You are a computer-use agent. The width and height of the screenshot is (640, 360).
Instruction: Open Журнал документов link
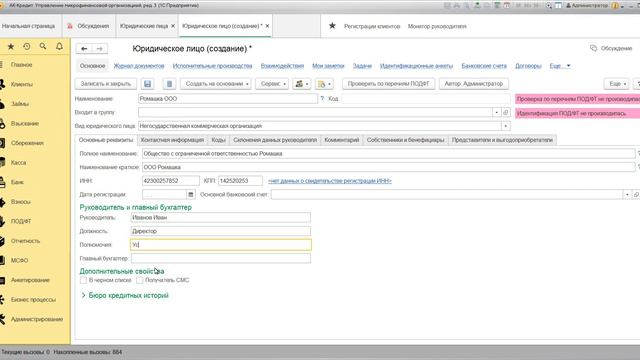tap(139, 66)
